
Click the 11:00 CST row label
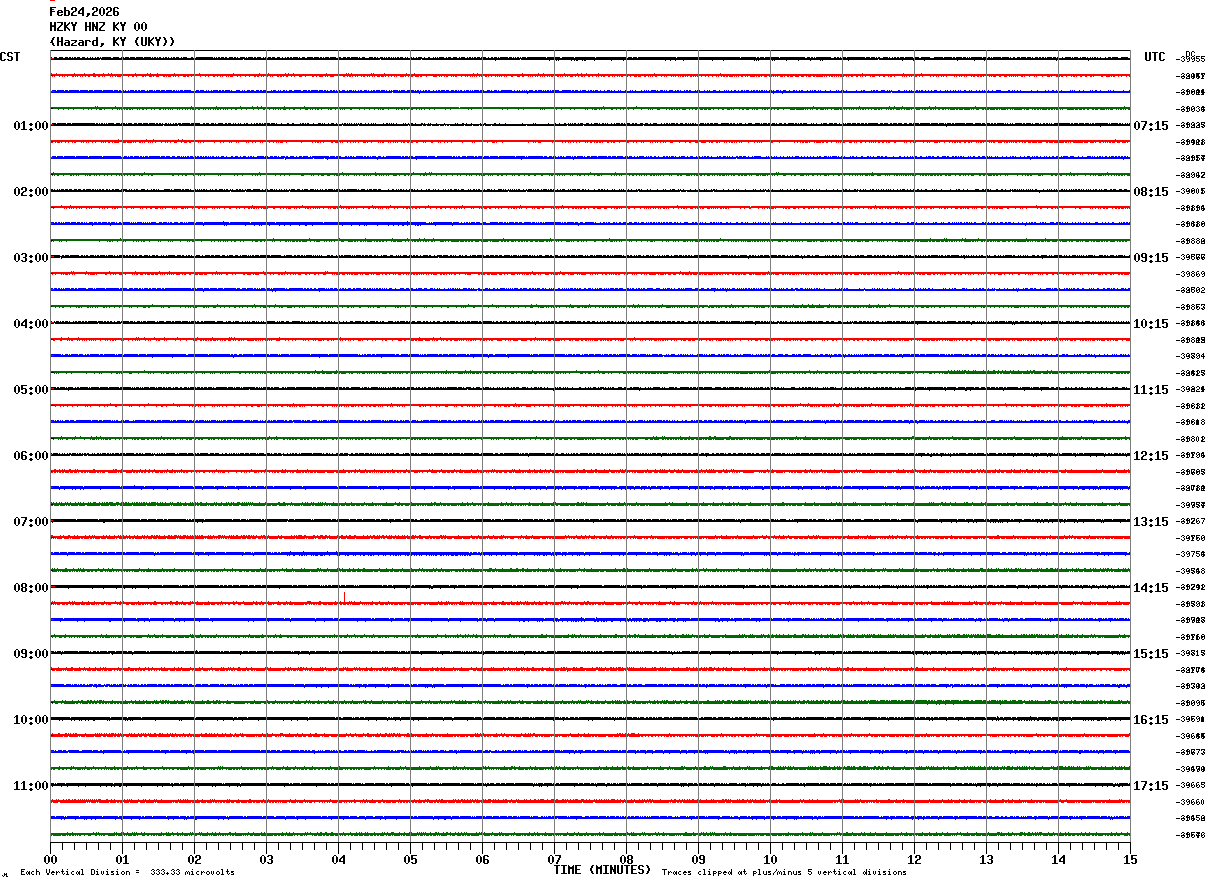(31, 786)
